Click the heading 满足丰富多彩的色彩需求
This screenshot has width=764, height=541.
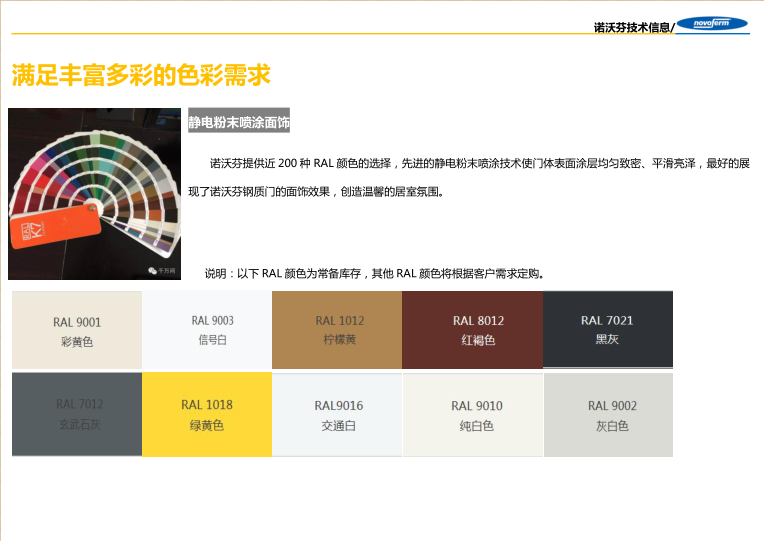141,75
